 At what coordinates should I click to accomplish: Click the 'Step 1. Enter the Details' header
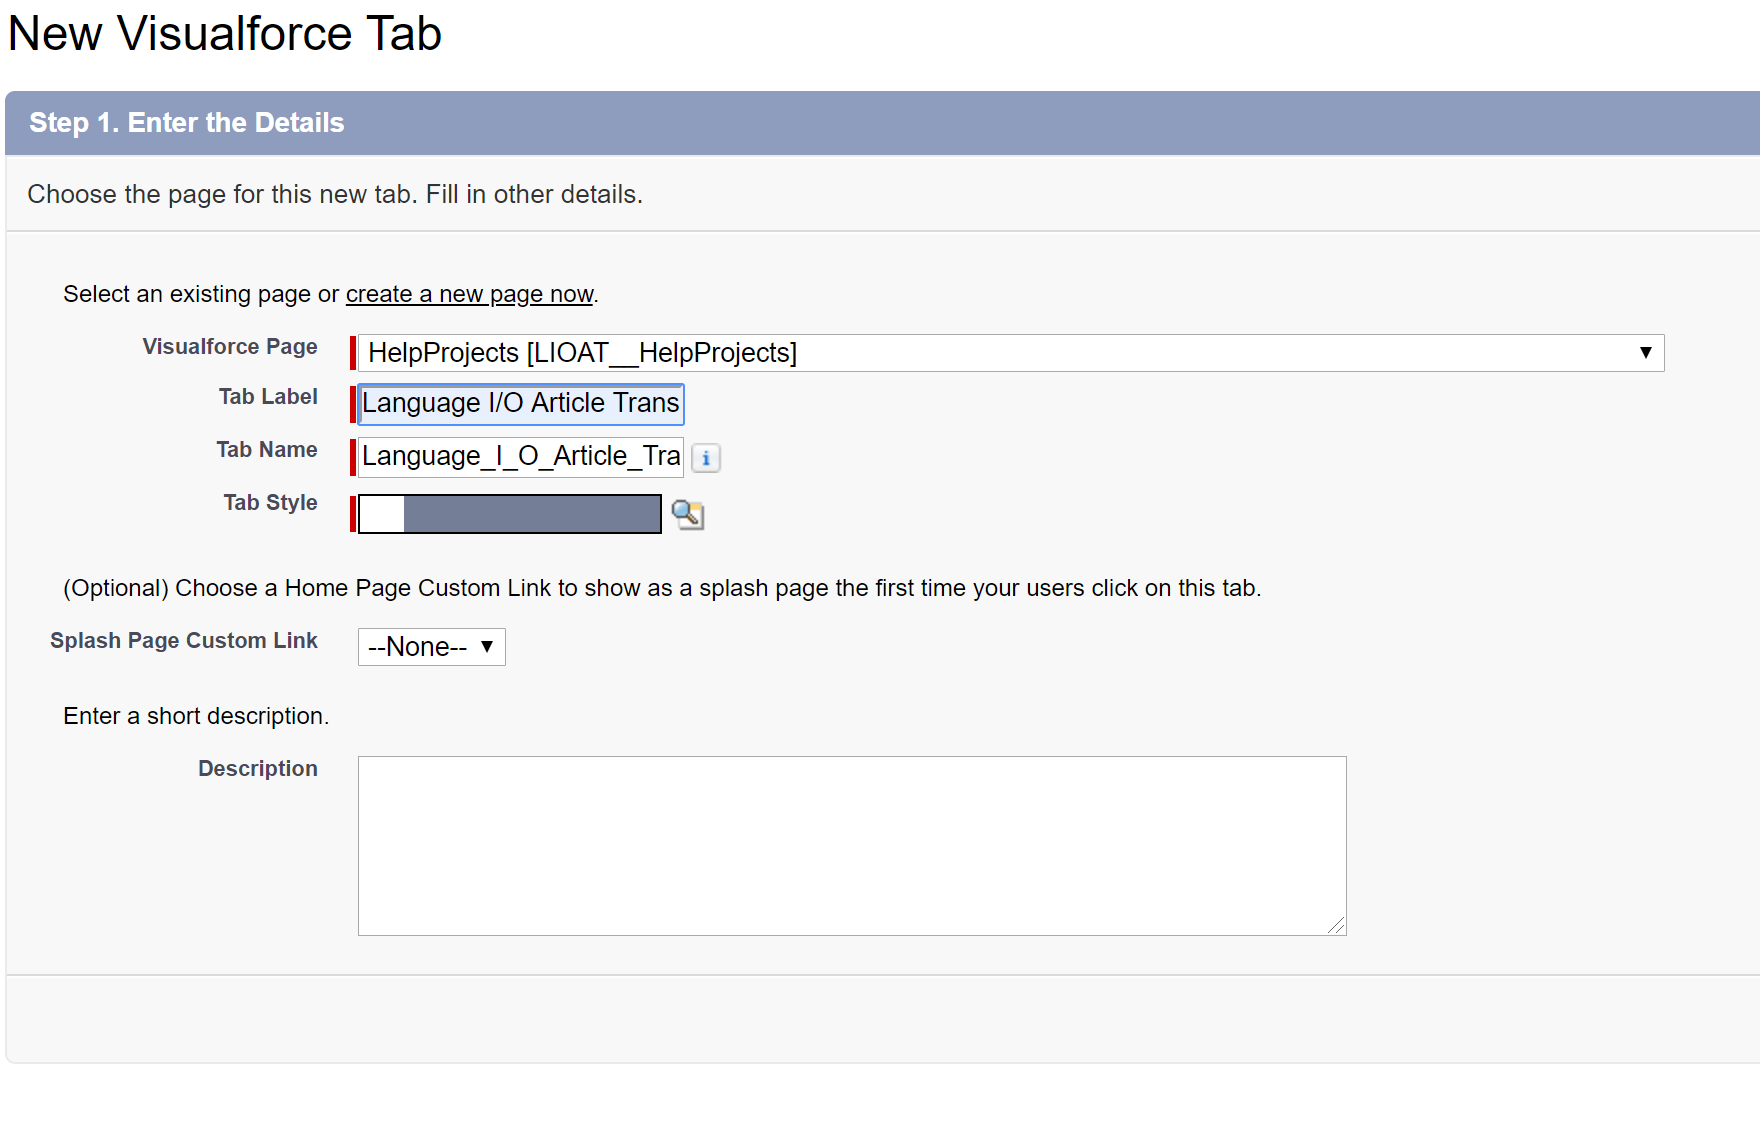pos(187,123)
